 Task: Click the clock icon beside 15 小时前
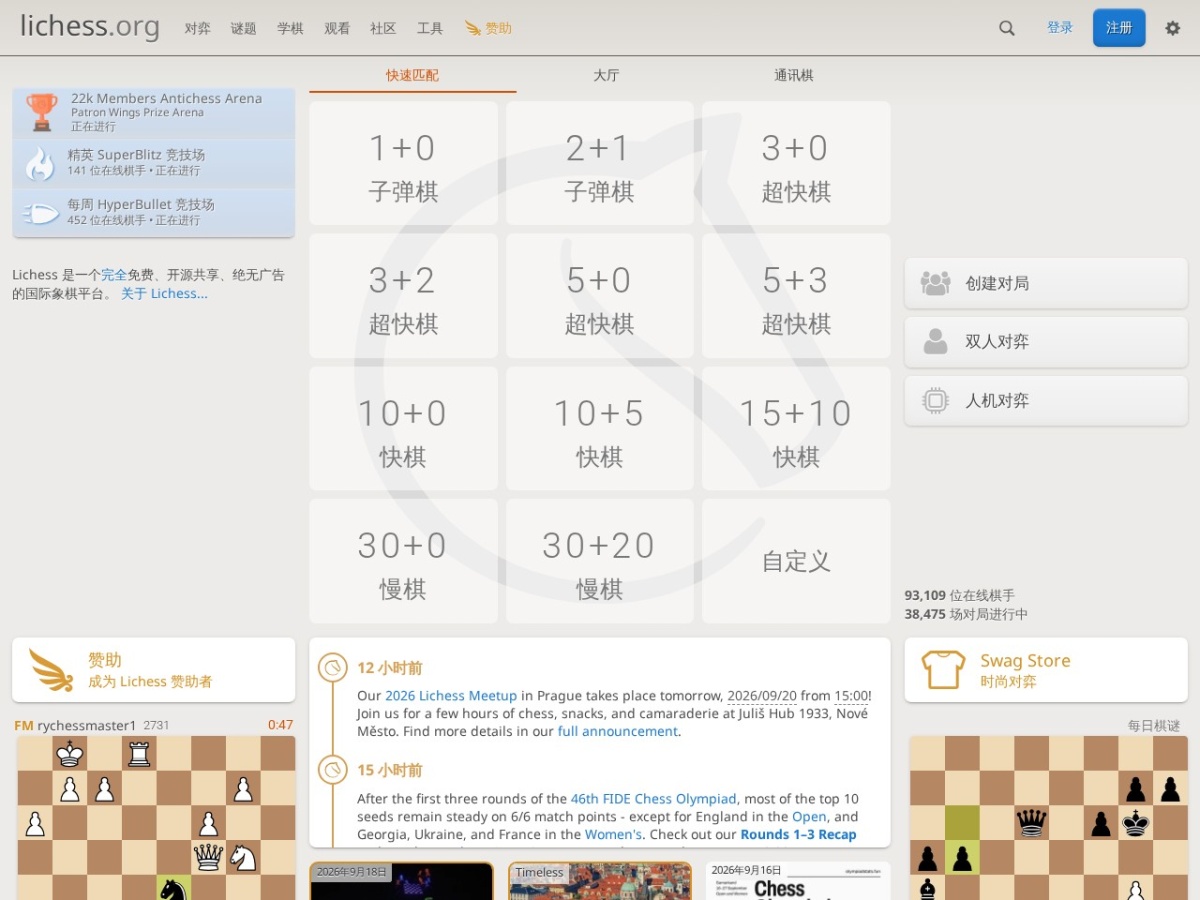(332, 770)
